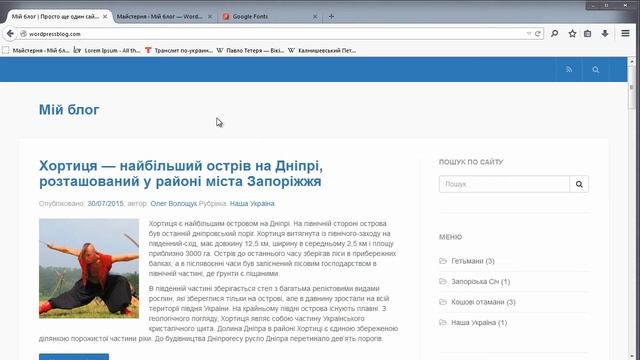Click the browser back arrow button

(x=10, y=33)
